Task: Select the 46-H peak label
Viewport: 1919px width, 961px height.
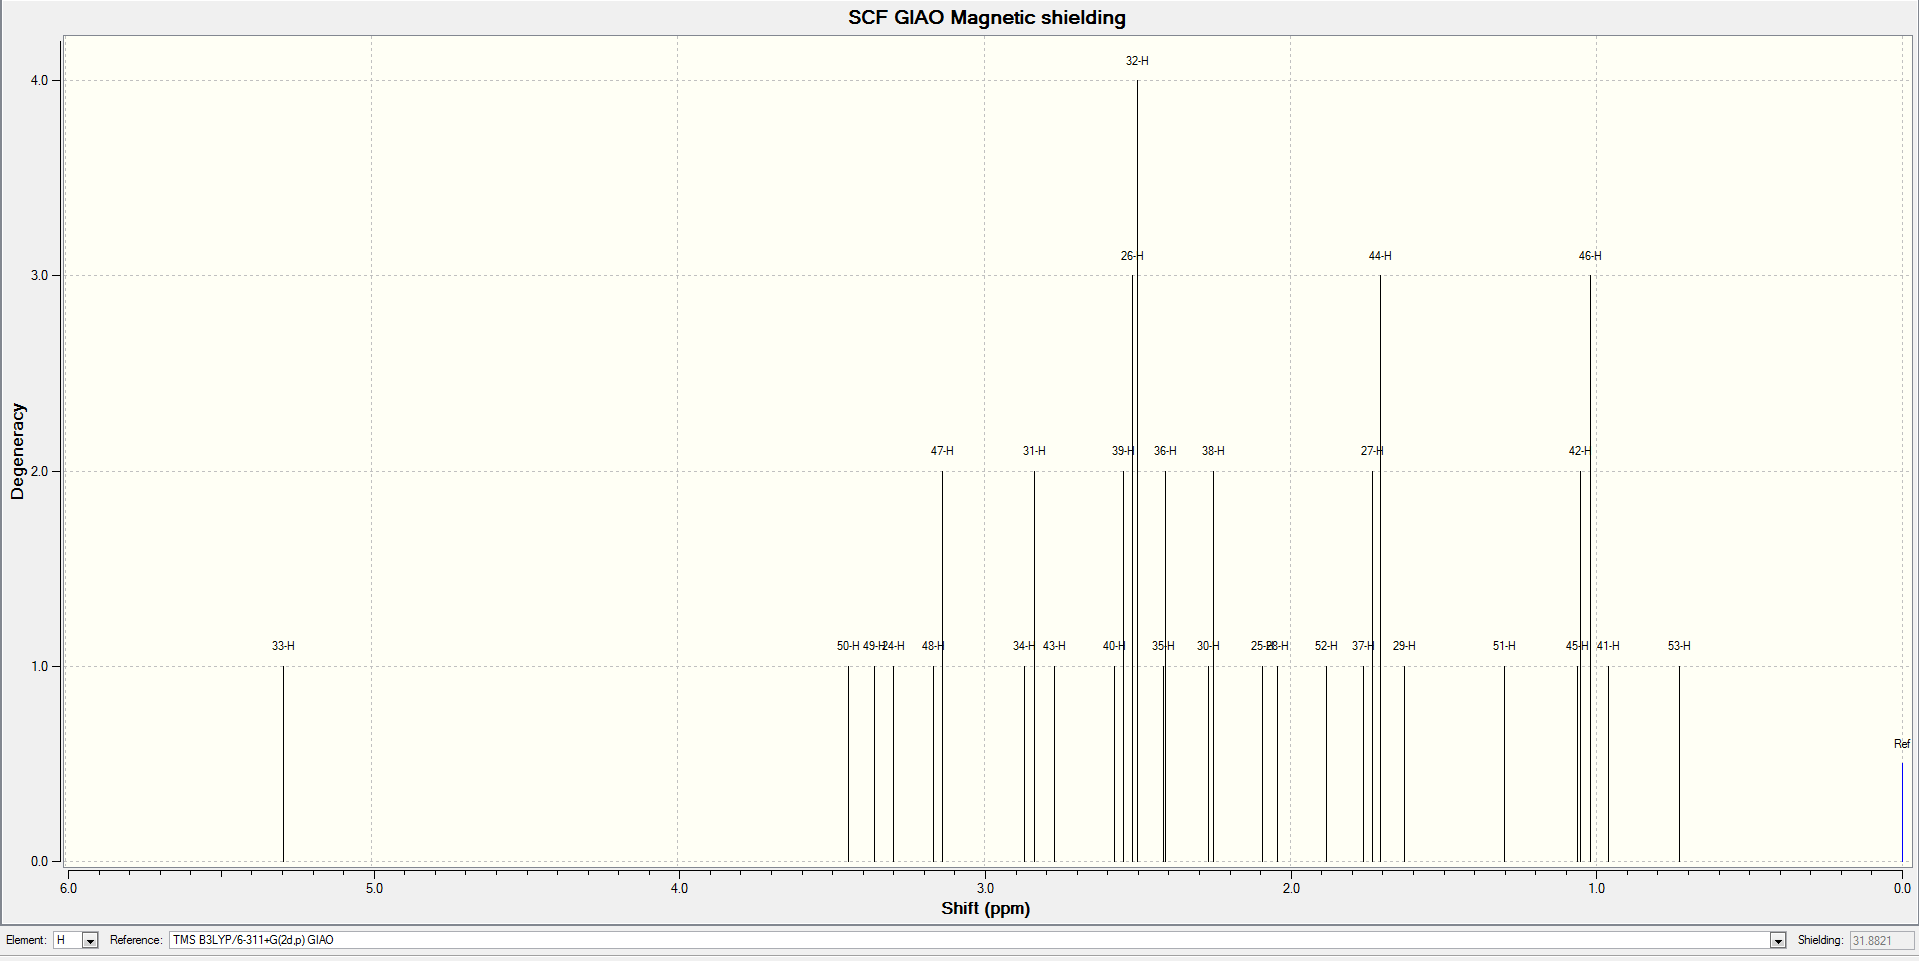Action: pyautogui.click(x=1590, y=256)
